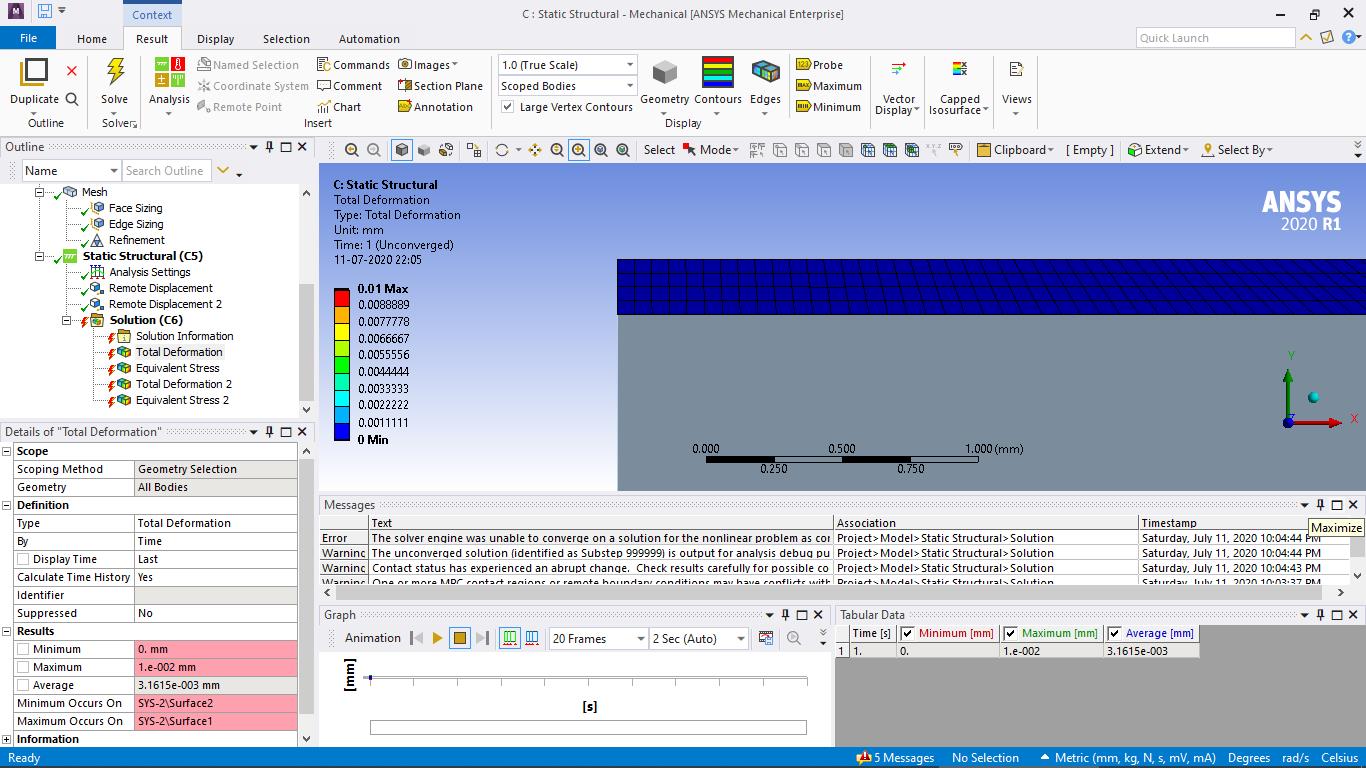
Task: Switch to the Home tab
Action: [x=92, y=39]
